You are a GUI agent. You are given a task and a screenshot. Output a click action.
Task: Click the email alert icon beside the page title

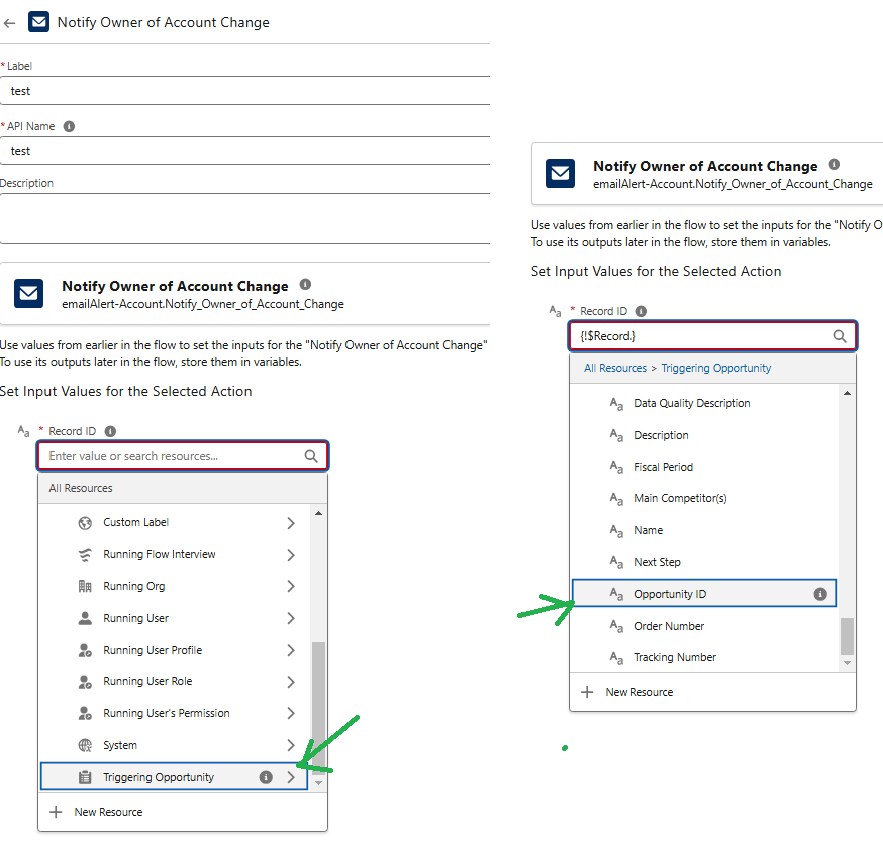tap(38, 22)
